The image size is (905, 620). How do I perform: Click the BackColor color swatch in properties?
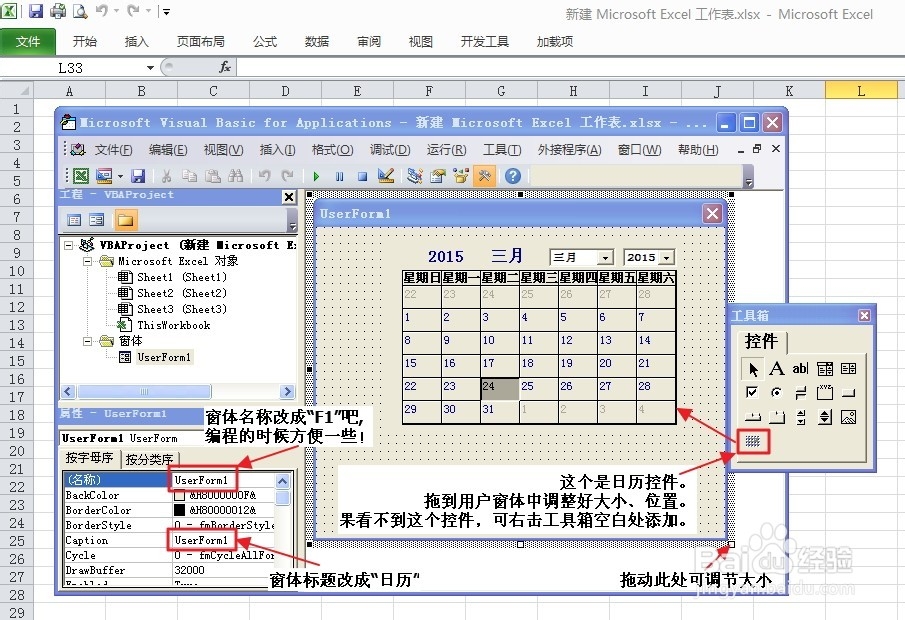[179, 495]
